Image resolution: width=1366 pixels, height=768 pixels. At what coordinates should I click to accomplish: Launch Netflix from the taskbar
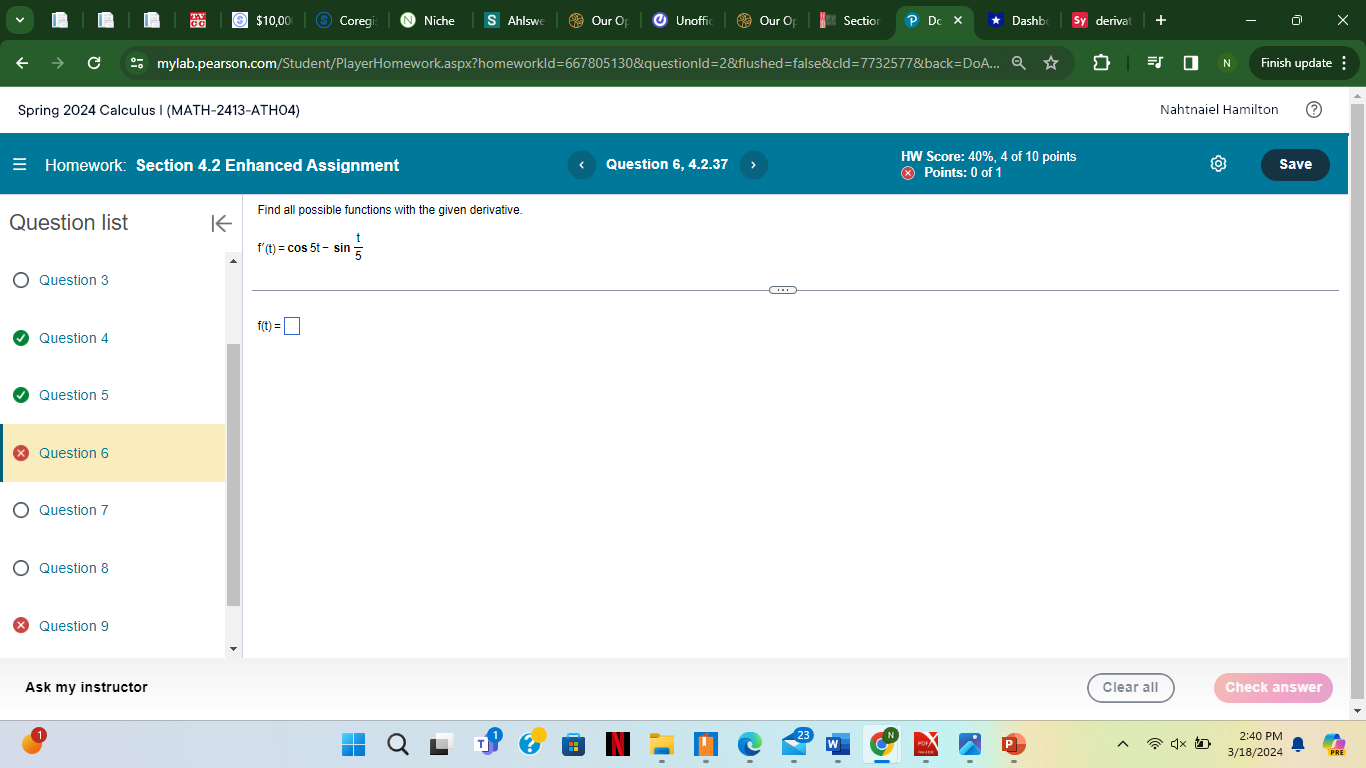(617, 744)
